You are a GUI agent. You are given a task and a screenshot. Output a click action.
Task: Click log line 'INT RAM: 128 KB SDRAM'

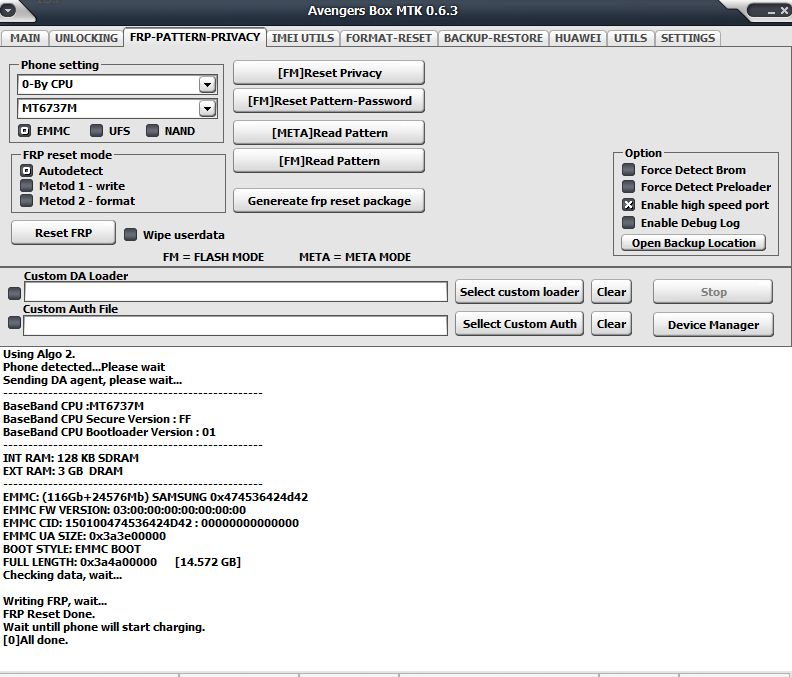click(71, 458)
